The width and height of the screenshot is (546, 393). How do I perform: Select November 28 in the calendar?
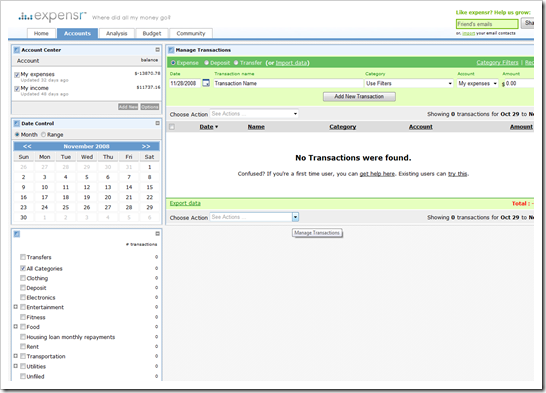129,207
